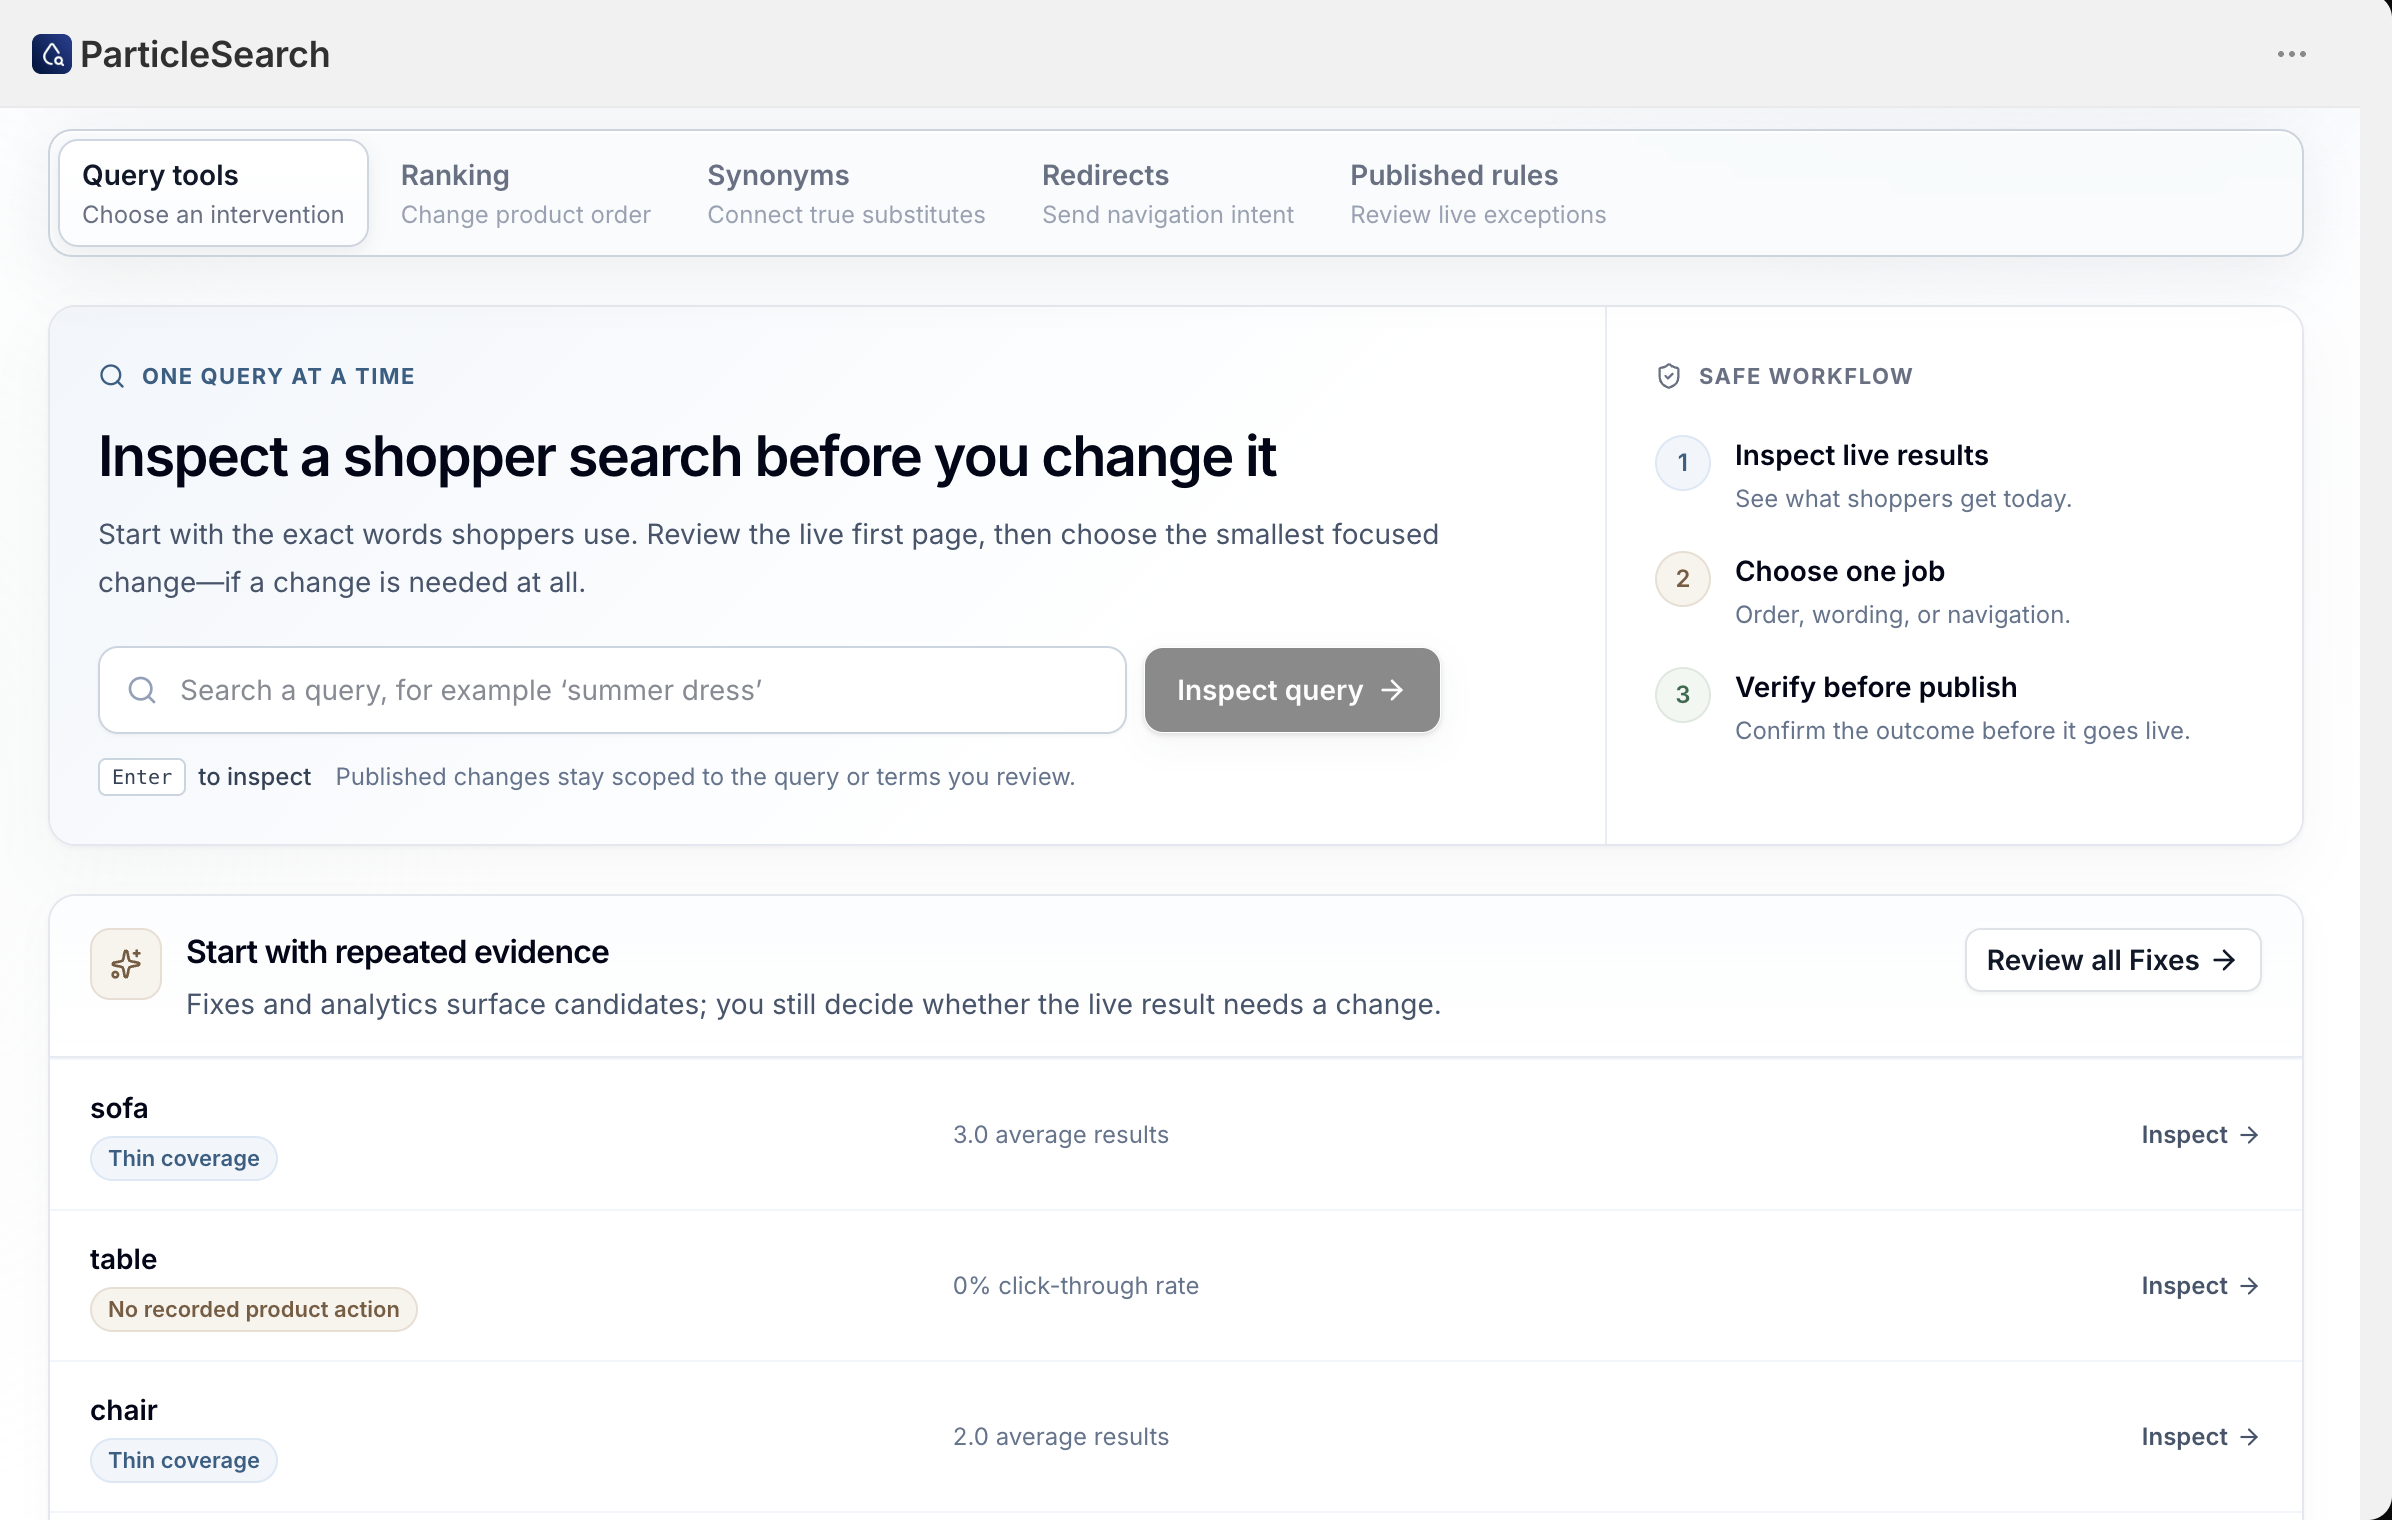This screenshot has width=2392, height=1520.
Task: Click the table query name
Action: (x=123, y=1259)
